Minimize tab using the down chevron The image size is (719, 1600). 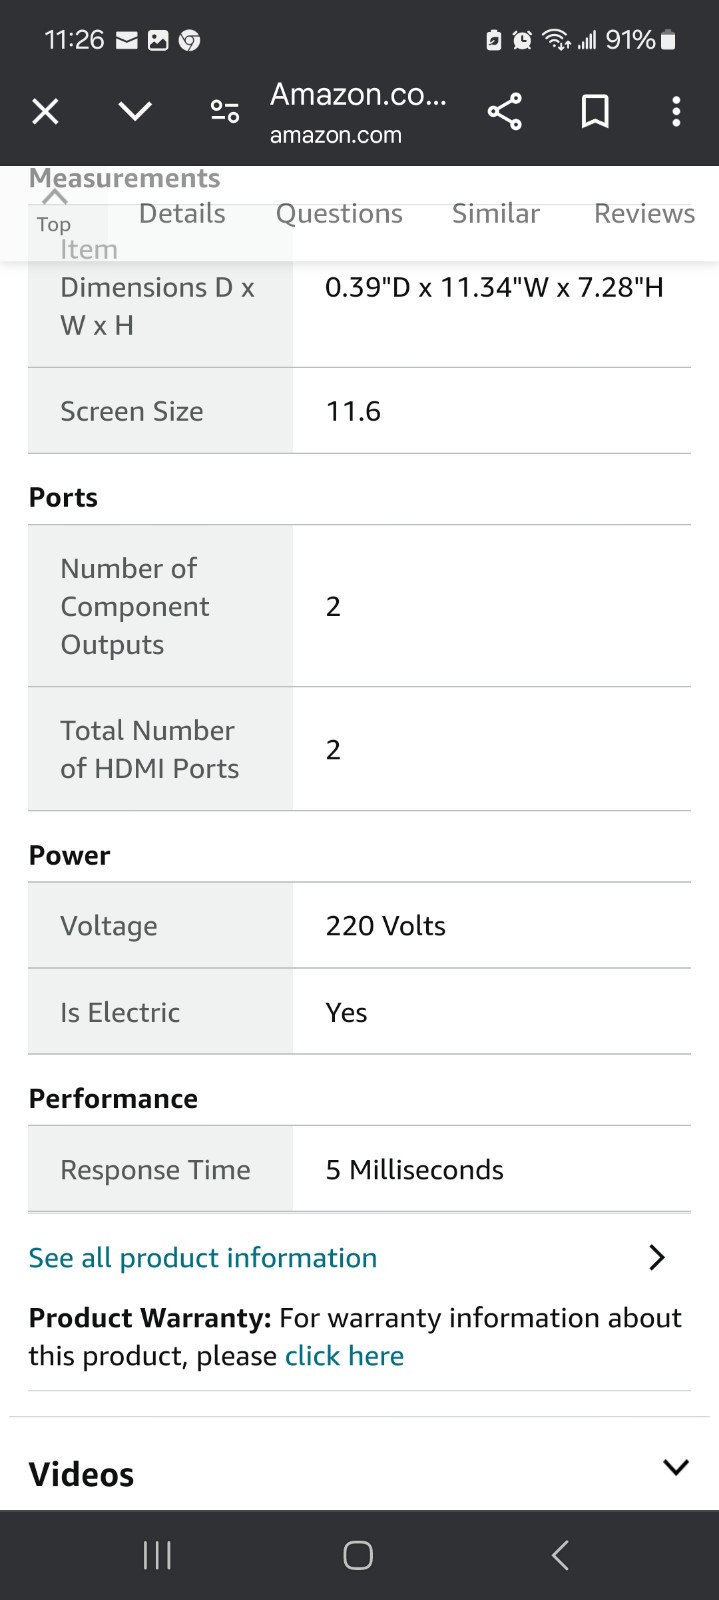(135, 111)
